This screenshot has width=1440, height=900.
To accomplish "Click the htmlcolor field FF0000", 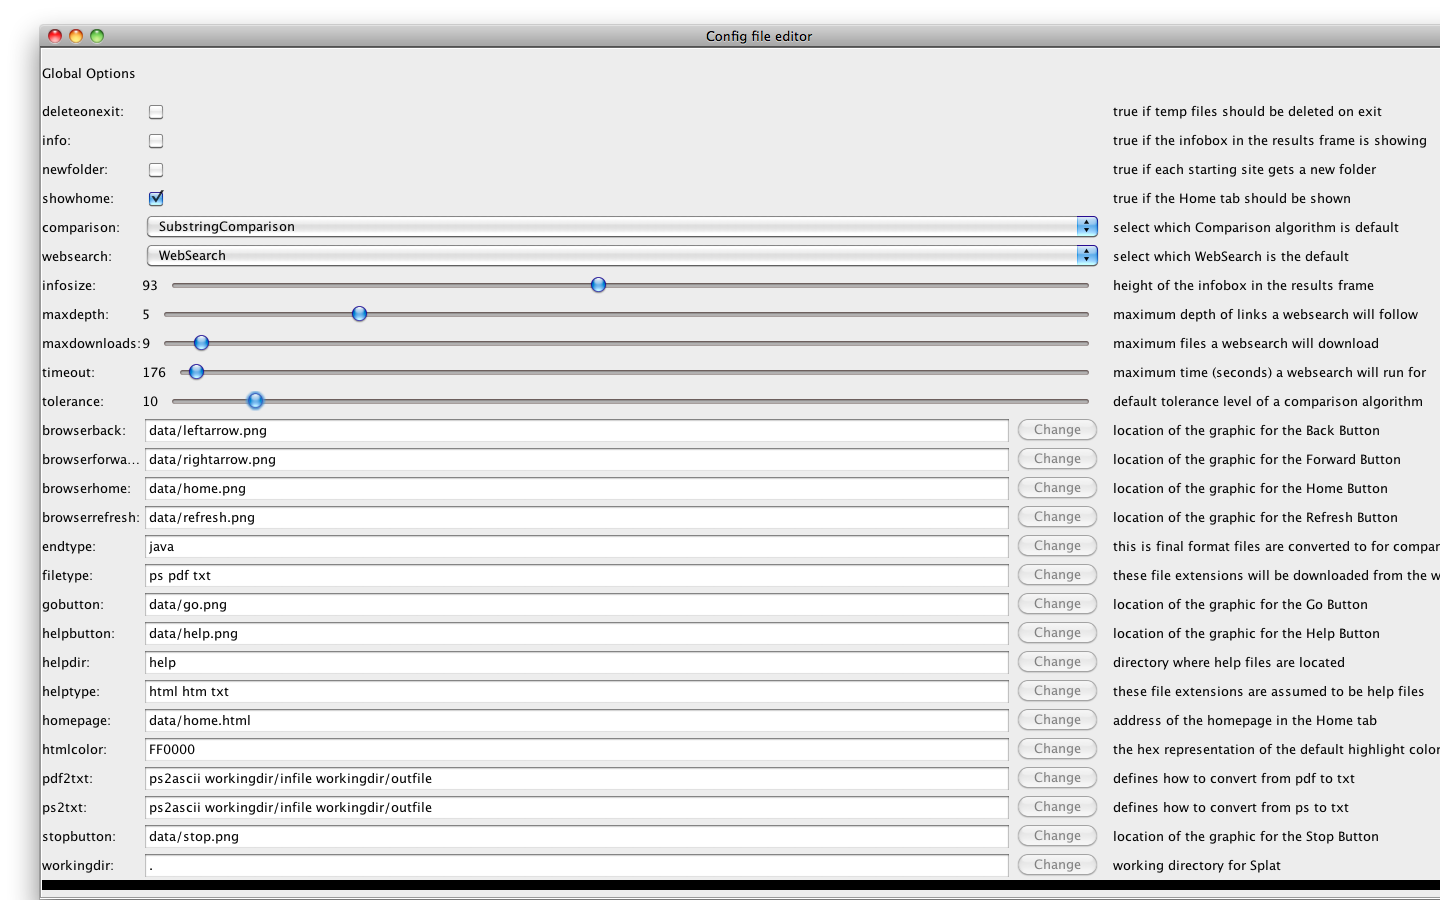I will (577, 750).
